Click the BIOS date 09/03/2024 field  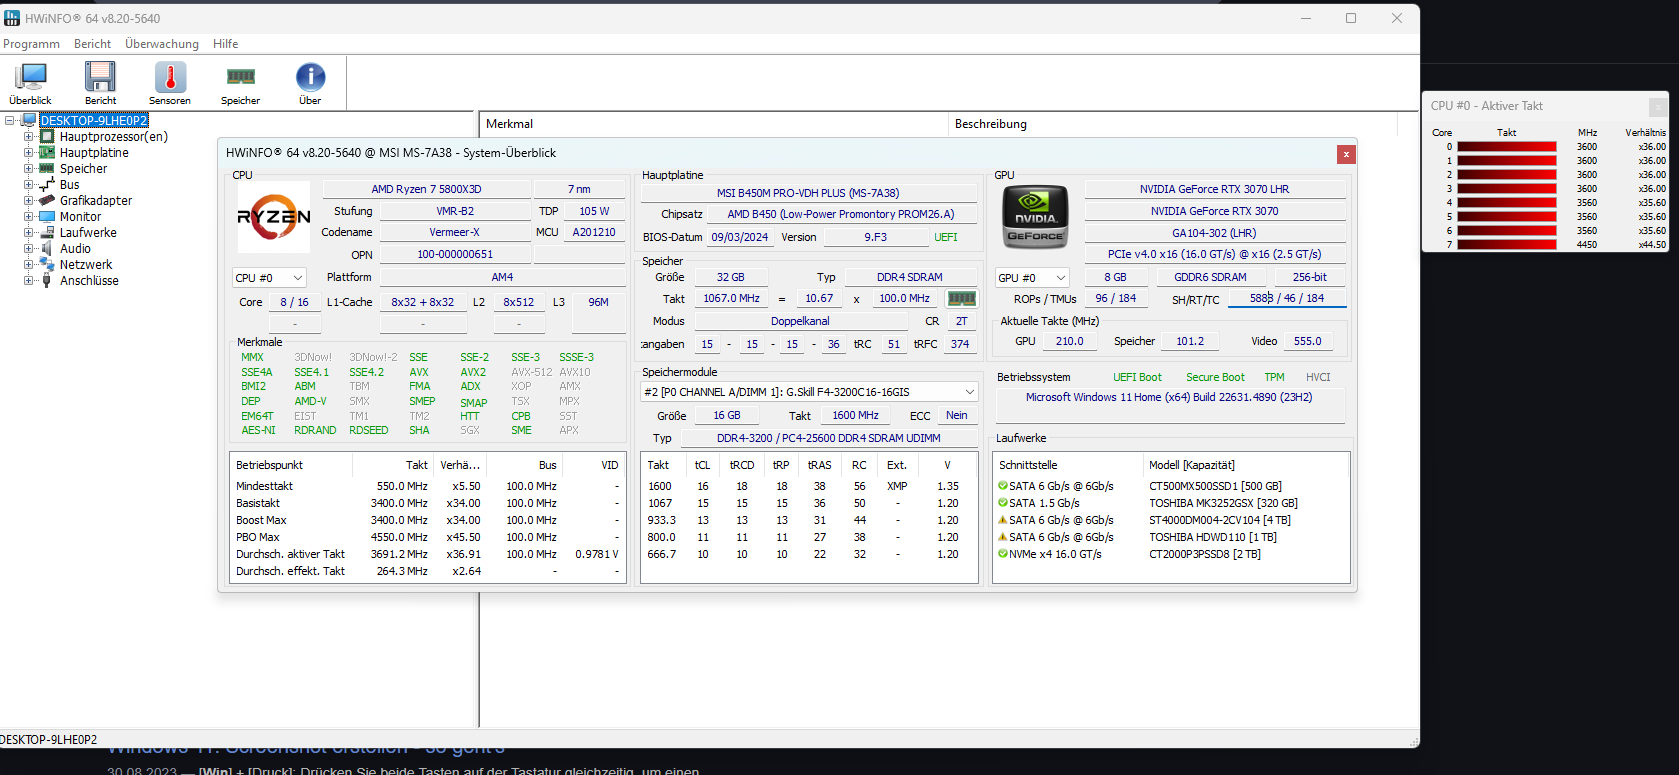pos(740,238)
